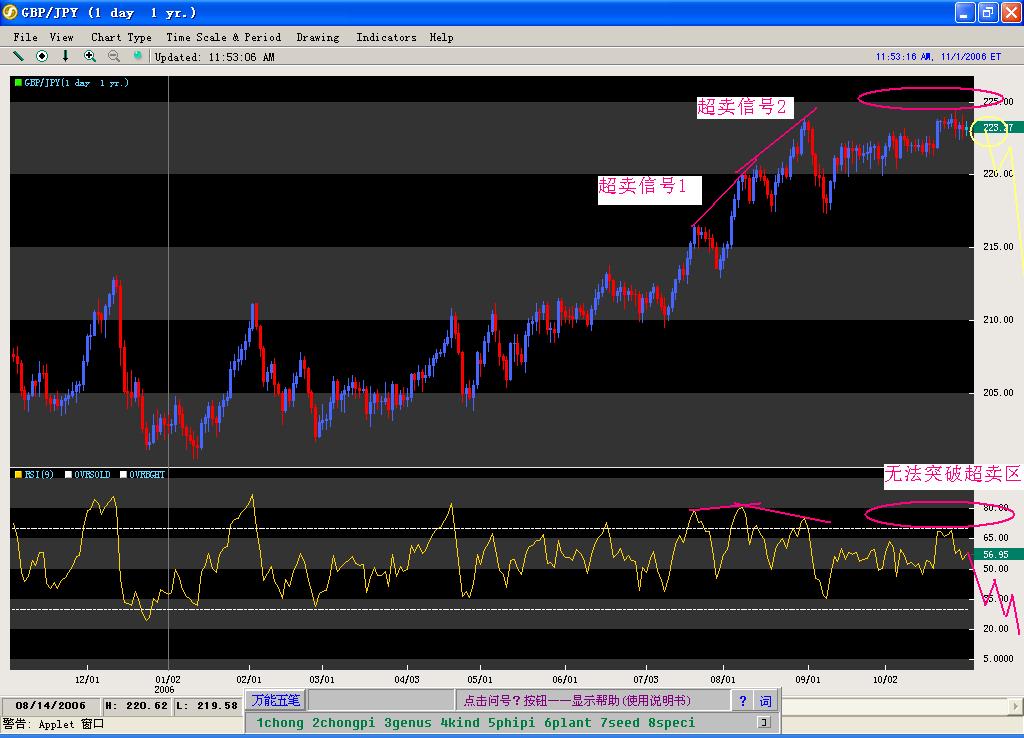The width and height of the screenshot is (1024, 738).
Task: Open the File menu
Action: pos(25,37)
